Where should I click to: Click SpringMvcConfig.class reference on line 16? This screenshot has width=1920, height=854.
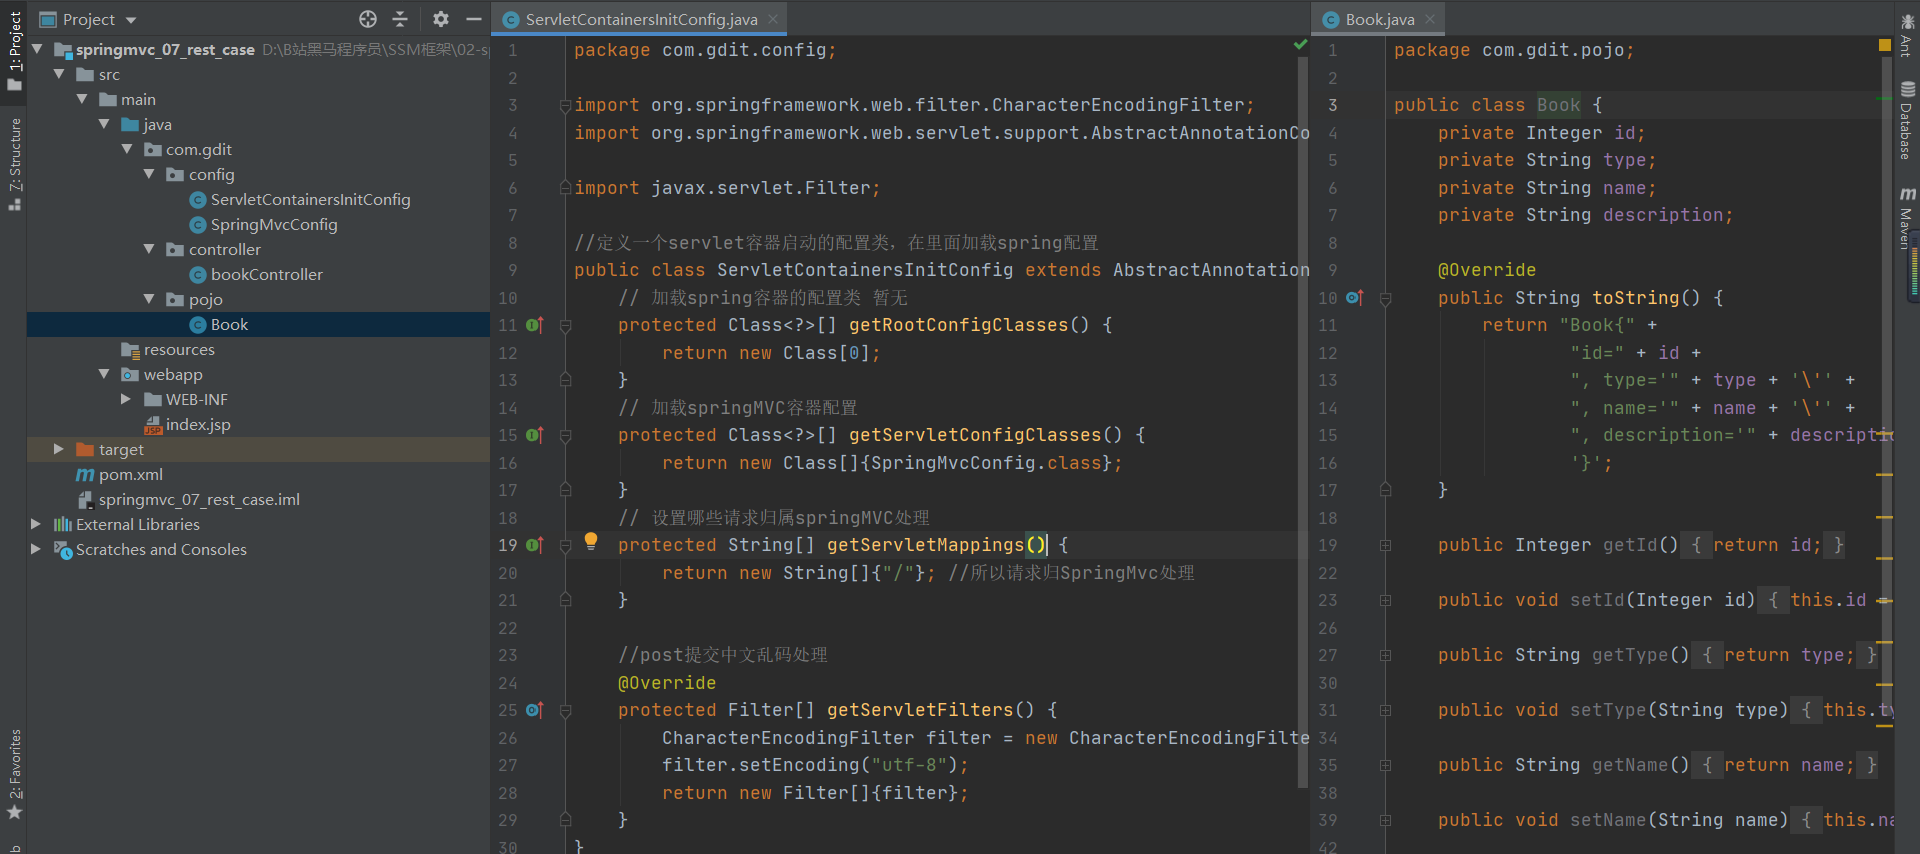click(991, 463)
